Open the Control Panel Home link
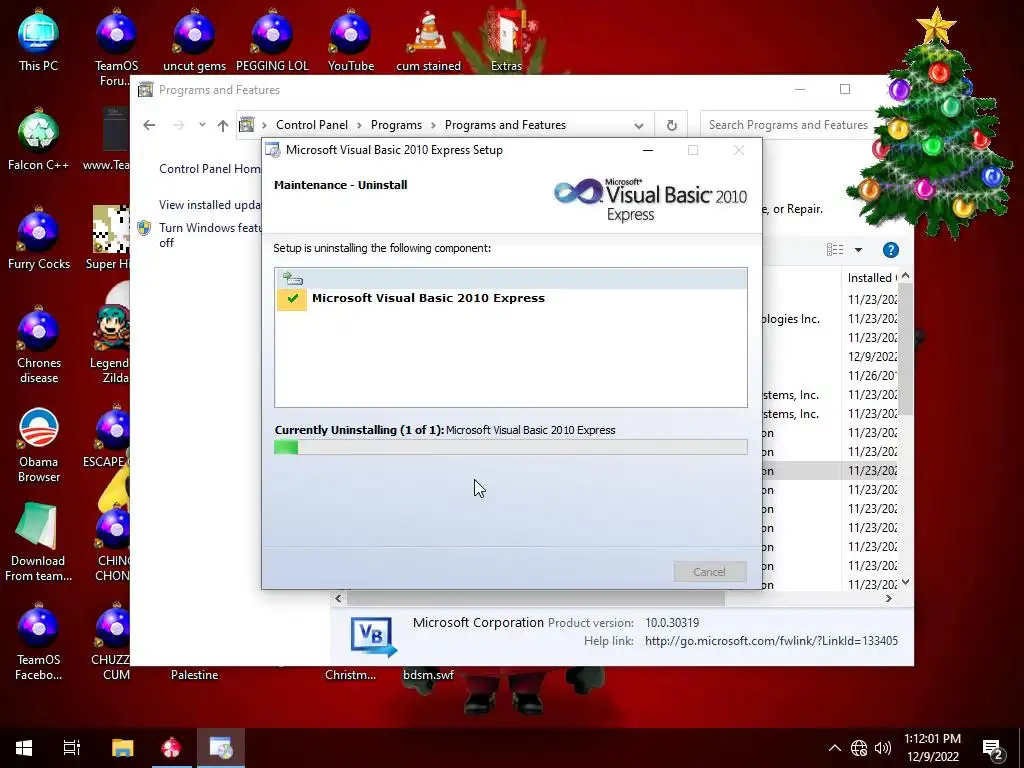The width and height of the screenshot is (1024, 768). pos(210,168)
